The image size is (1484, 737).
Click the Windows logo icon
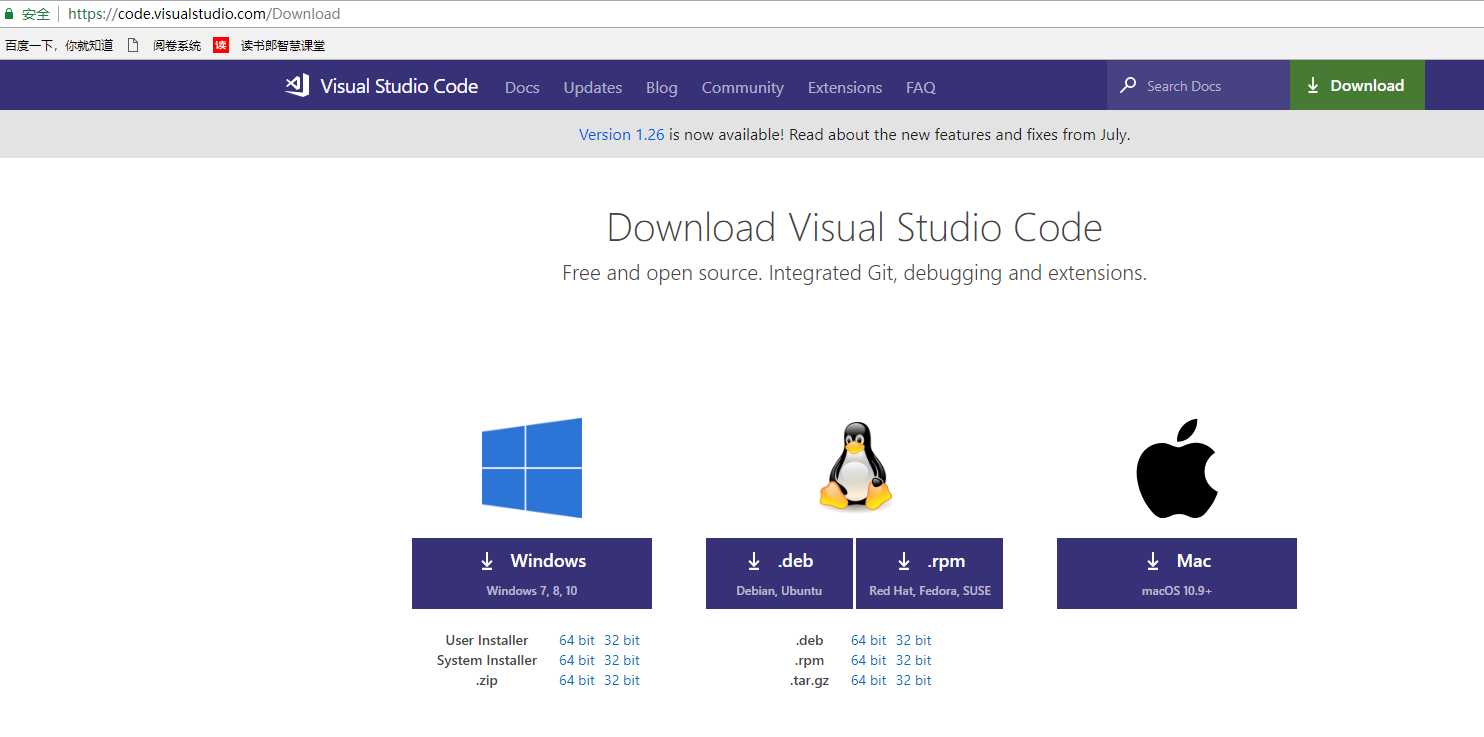pos(532,468)
